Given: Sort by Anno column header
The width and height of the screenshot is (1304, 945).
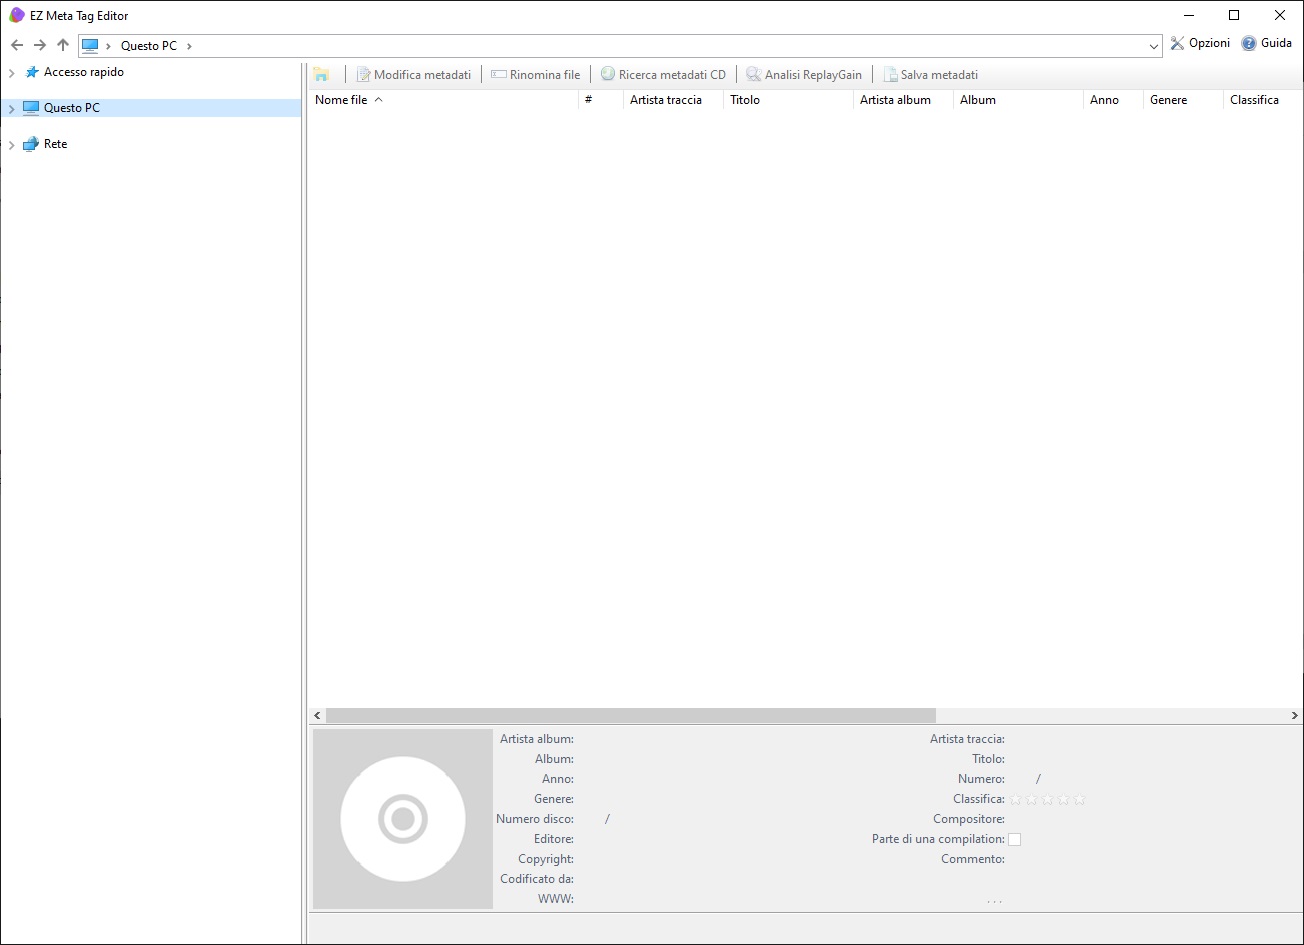Looking at the screenshot, I should pyautogui.click(x=1113, y=100).
